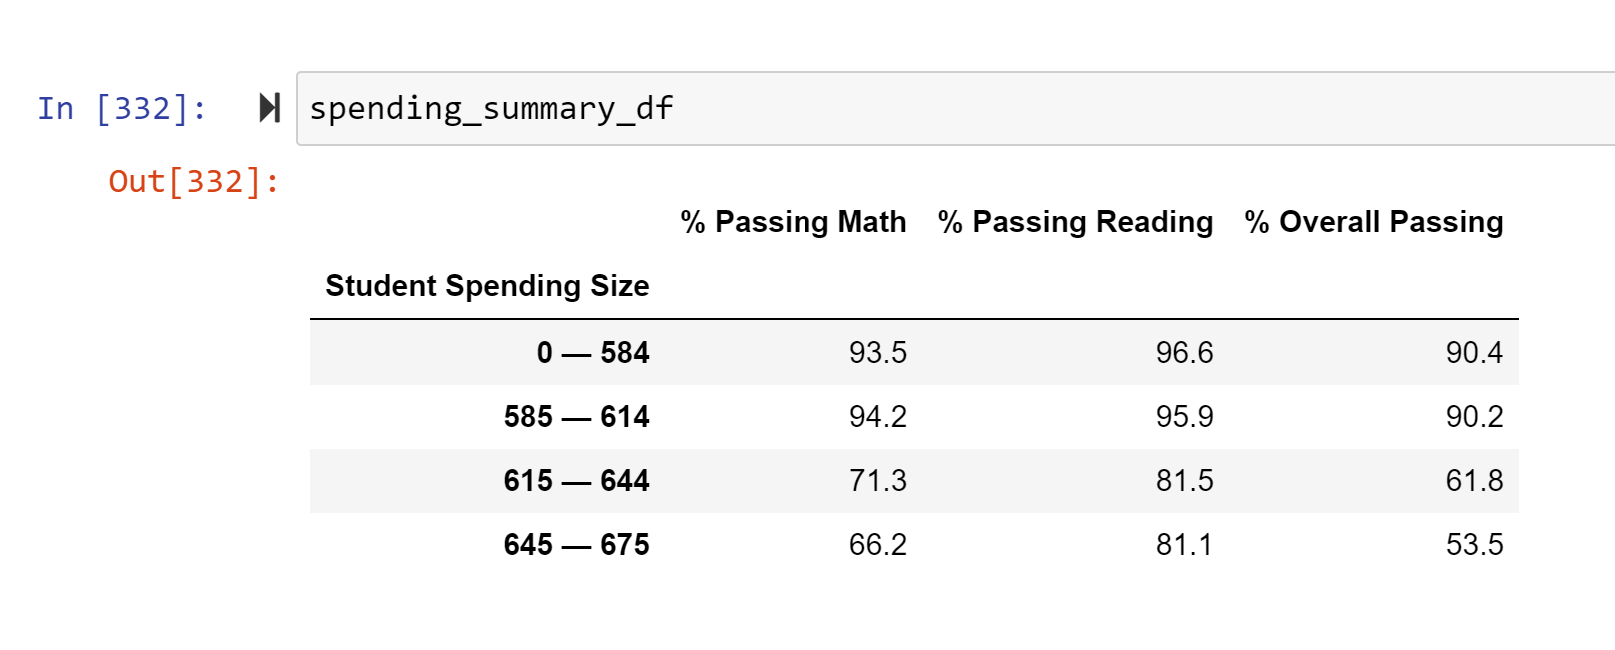
Task: Click the 615 — 644 row label
Action: tap(577, 480)
